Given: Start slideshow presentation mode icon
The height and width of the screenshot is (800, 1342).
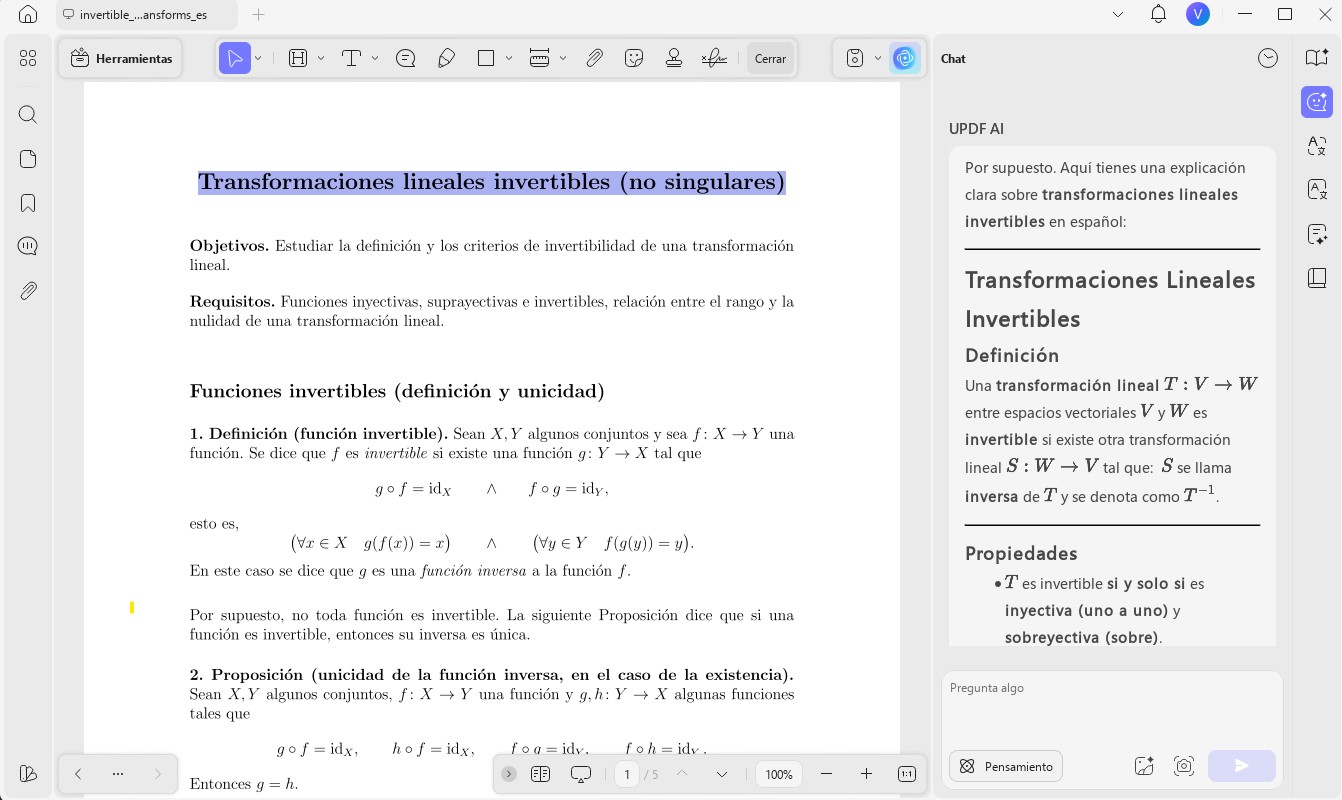Looking at the screenshot, I should point(581,774).
